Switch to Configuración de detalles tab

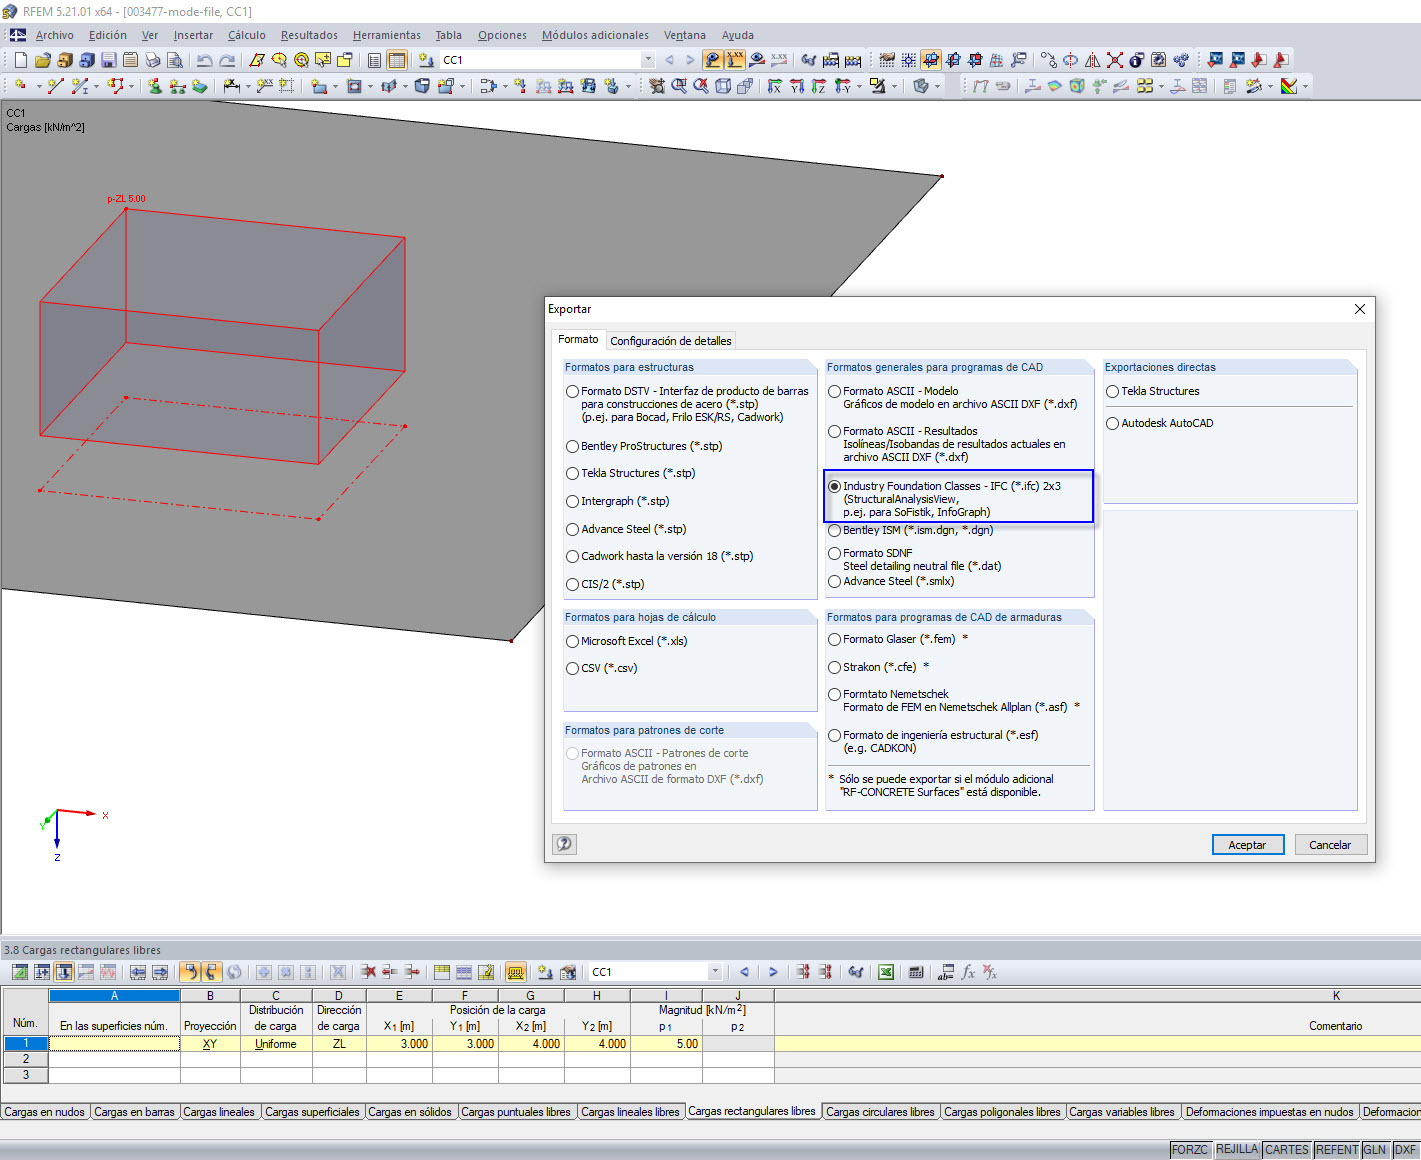[671, 341]
